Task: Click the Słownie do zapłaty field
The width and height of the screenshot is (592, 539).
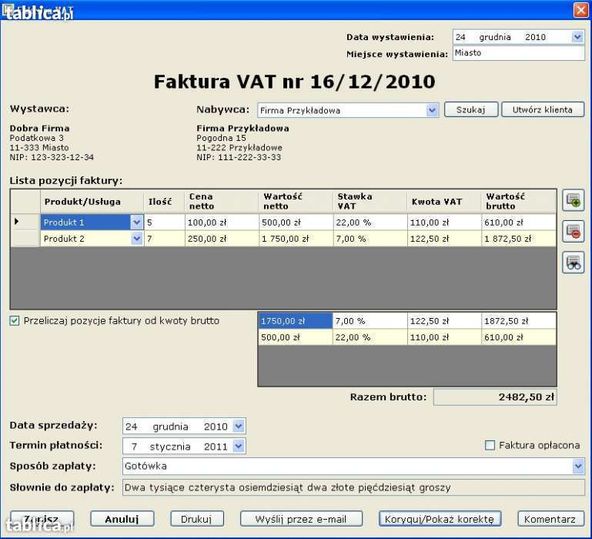Action: (353, 488)
